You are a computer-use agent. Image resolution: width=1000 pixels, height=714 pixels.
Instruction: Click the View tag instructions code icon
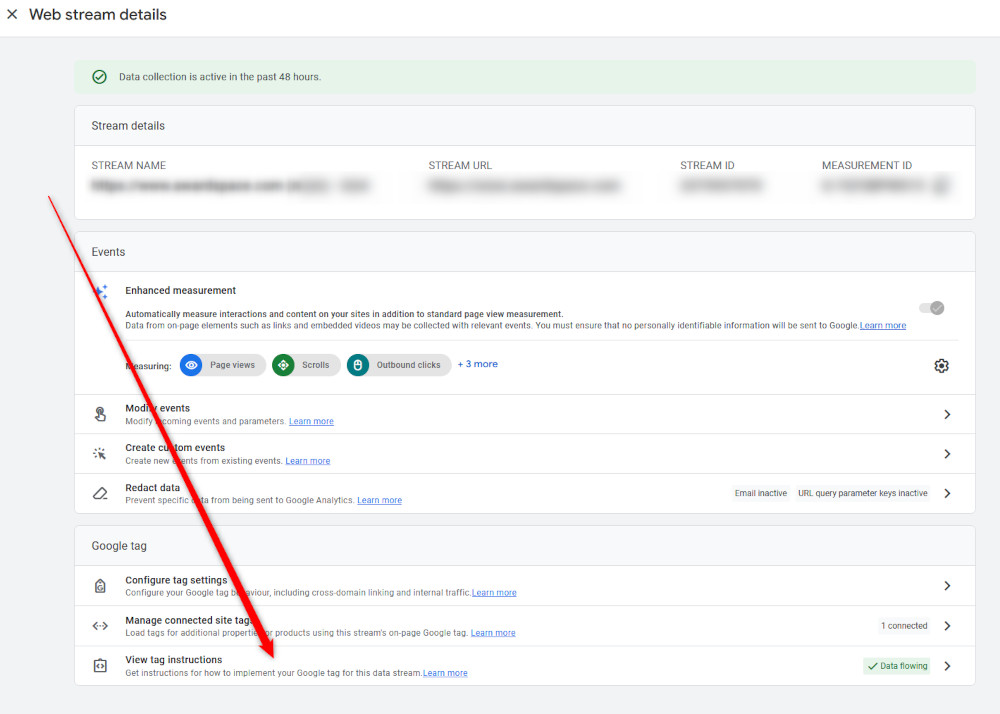tap(100, 666)
